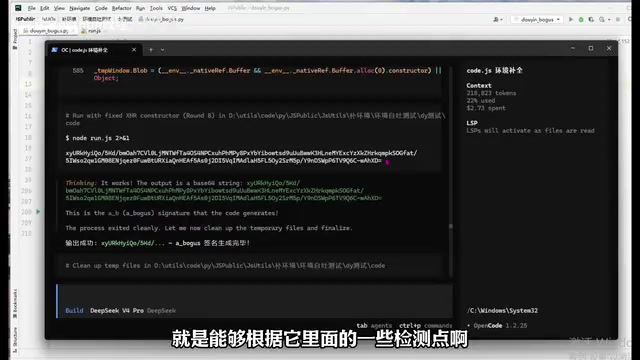Open the Project tool window sidebar button

[x=15, y=40]
